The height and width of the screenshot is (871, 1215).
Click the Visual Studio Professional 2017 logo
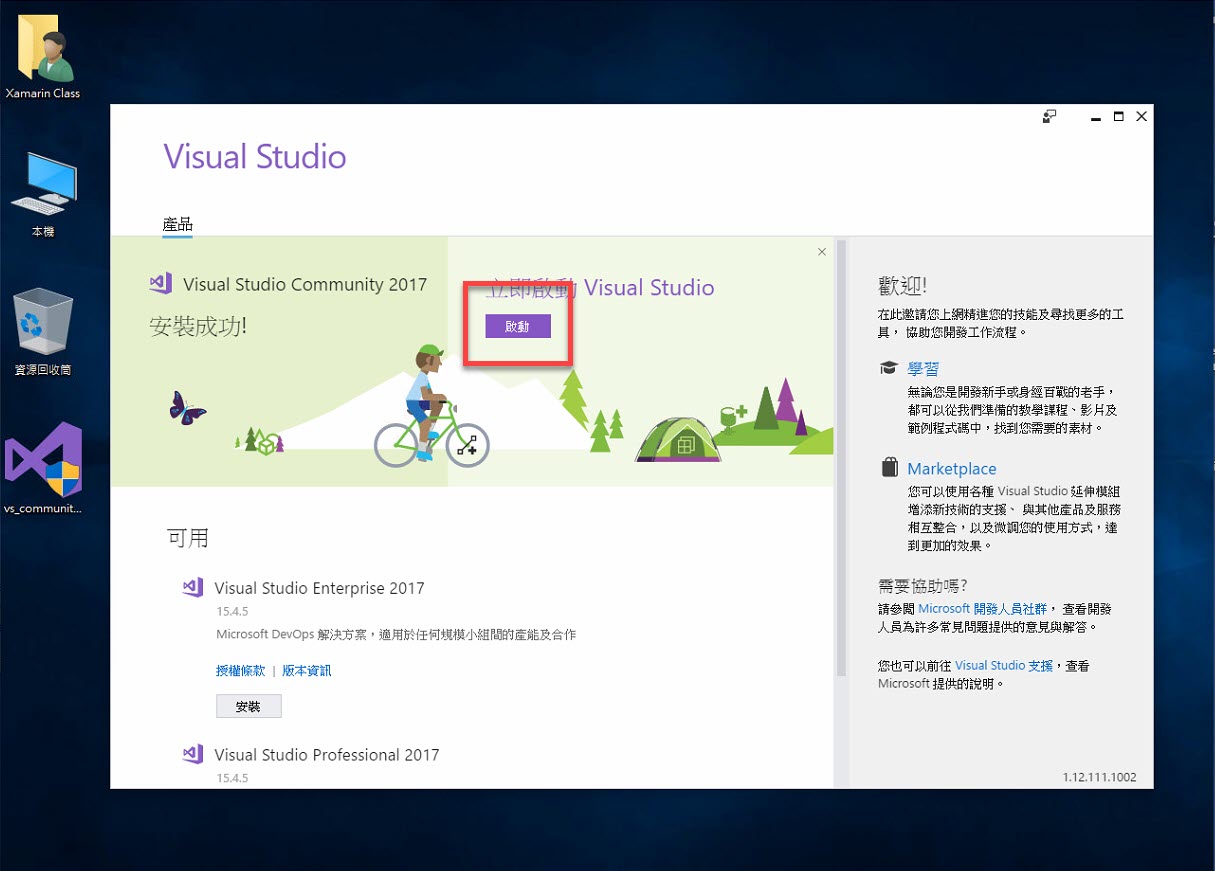coord(193,754)
